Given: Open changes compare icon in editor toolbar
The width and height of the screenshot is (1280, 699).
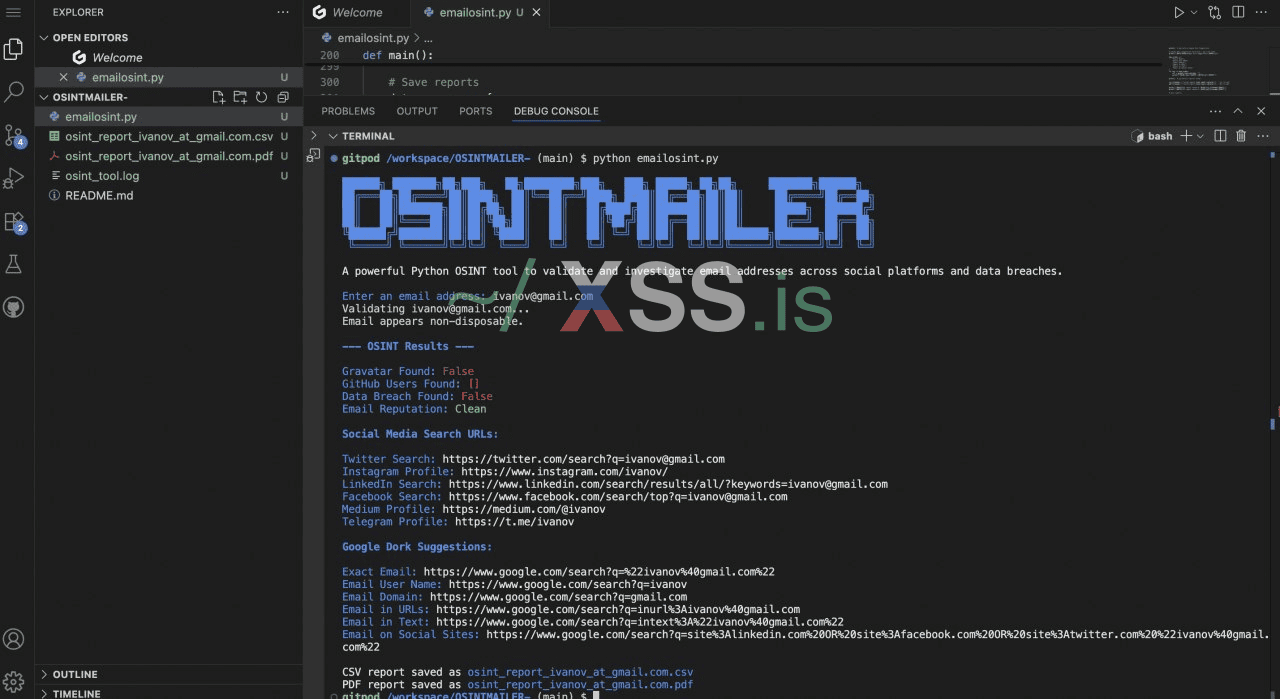Looking at the screenshot, I should [x=1215, y=12].
